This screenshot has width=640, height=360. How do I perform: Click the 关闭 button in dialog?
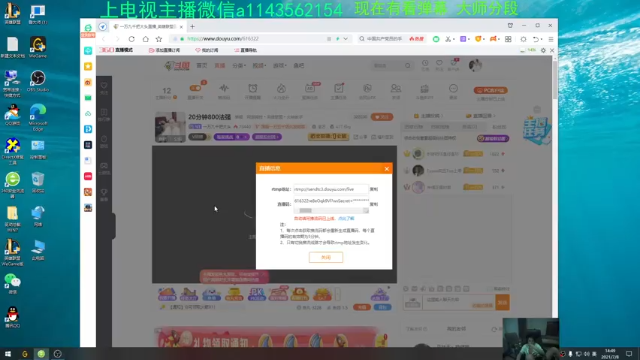tap(326, 257)
